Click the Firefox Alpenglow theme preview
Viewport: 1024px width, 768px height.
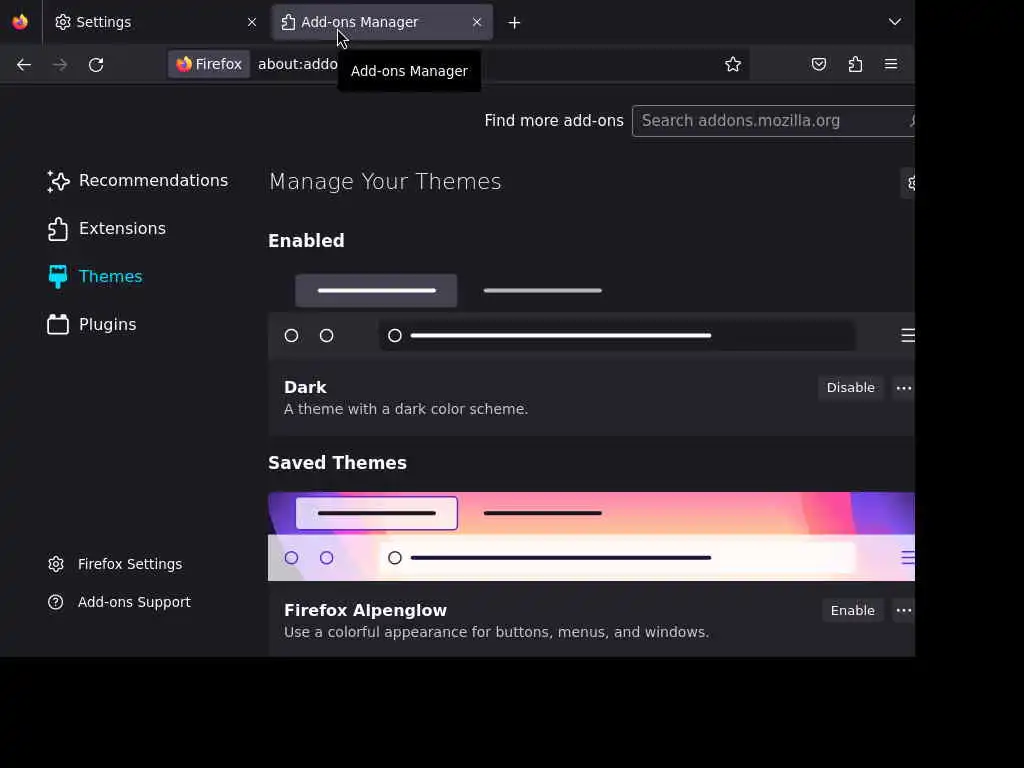tap(591, 536)
